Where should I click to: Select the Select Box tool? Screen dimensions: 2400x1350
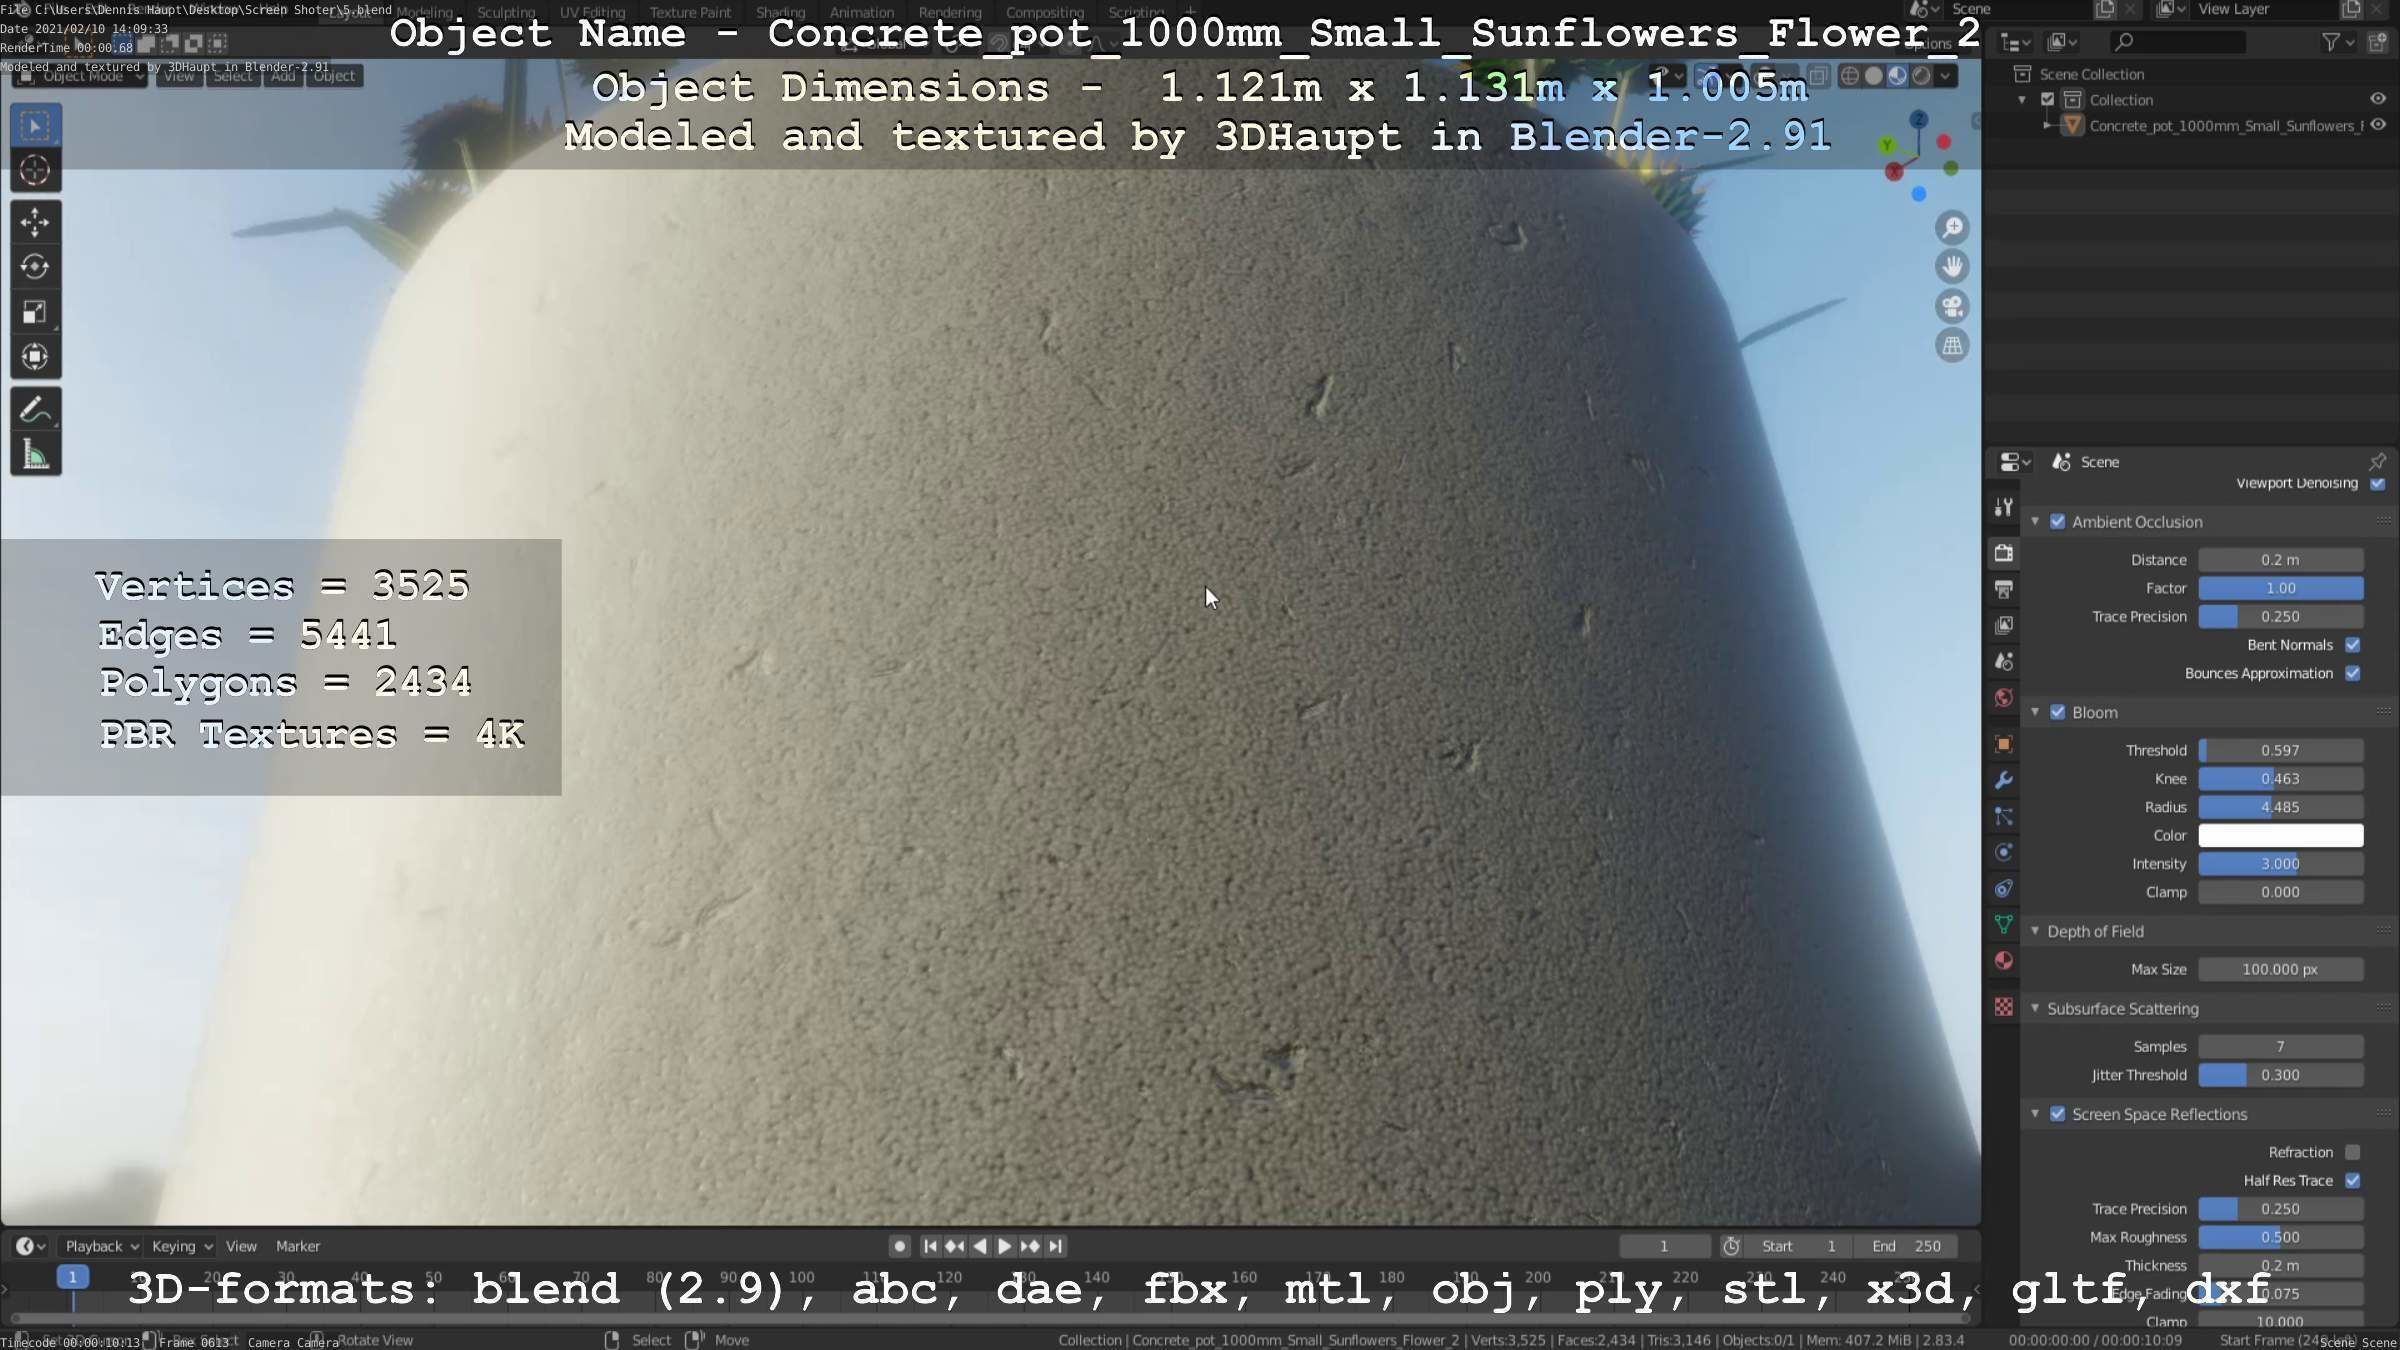[35, 126]
